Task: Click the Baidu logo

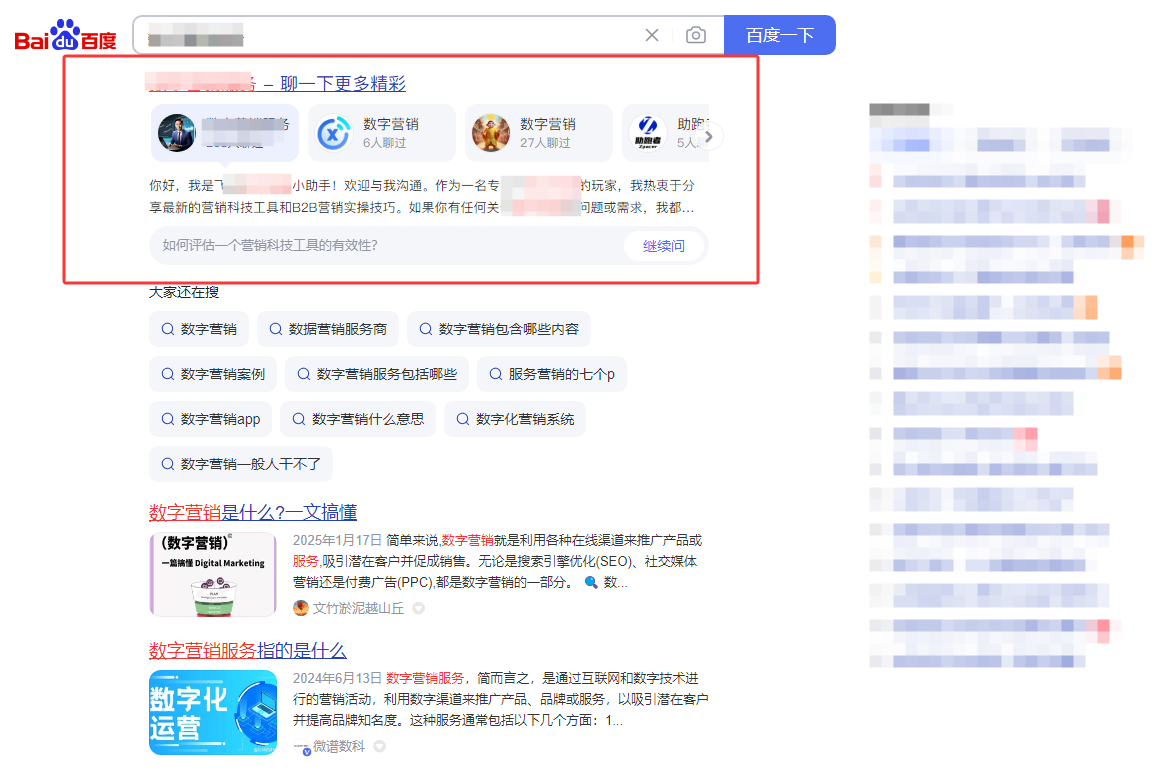Action: [x=66, y=35]
